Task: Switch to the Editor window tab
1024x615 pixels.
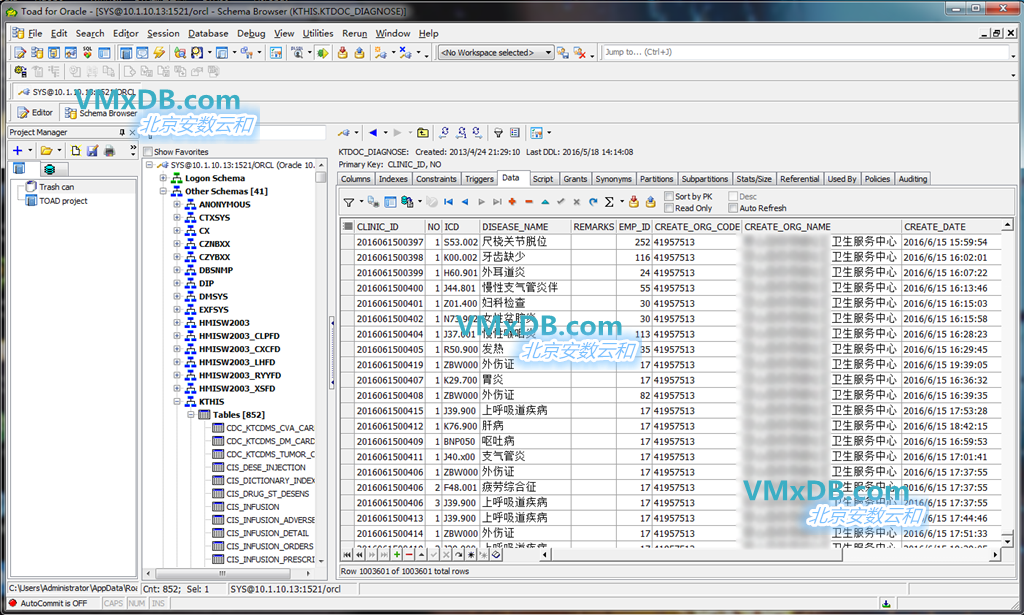Action: point(35,112)
